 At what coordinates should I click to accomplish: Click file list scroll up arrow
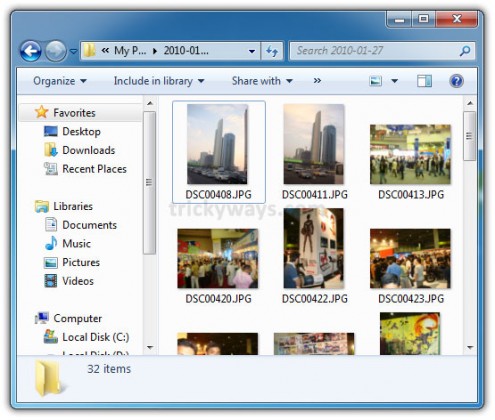point(470,103)
